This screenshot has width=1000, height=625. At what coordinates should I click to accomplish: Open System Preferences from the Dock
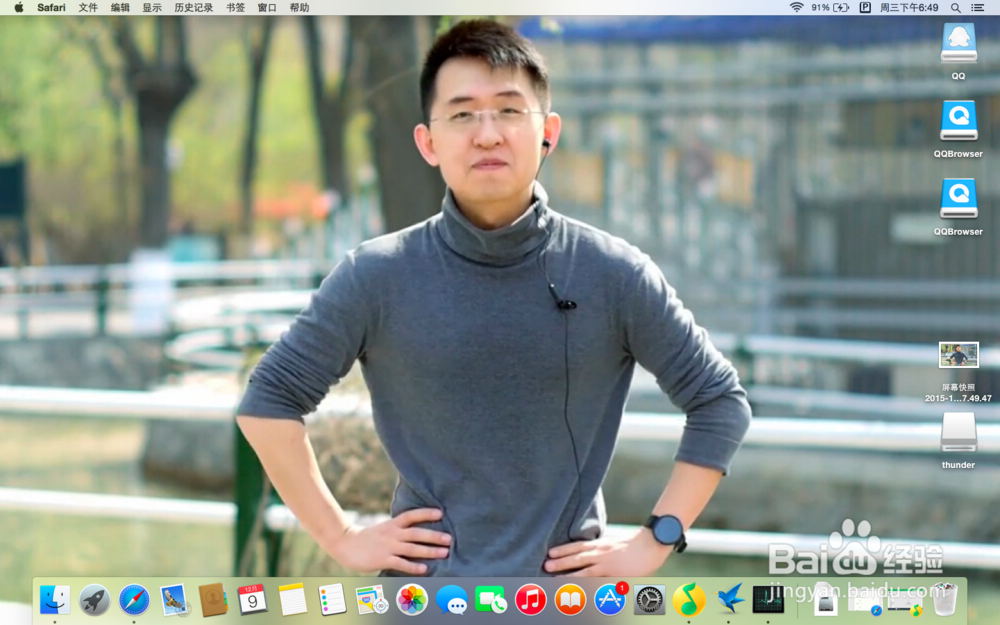coord(648,601)
